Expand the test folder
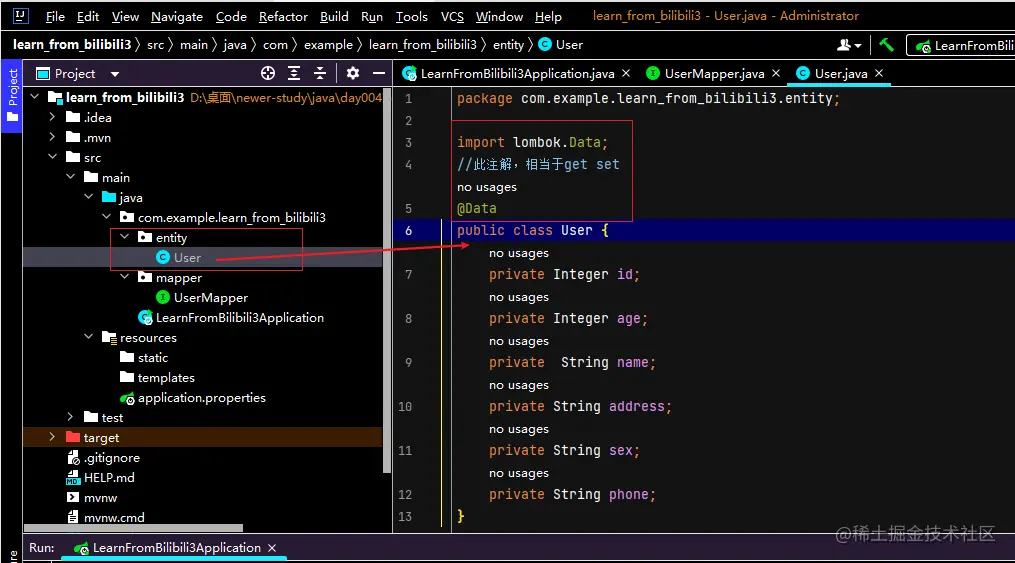1015x563 pixels. (x=71, y=417)
